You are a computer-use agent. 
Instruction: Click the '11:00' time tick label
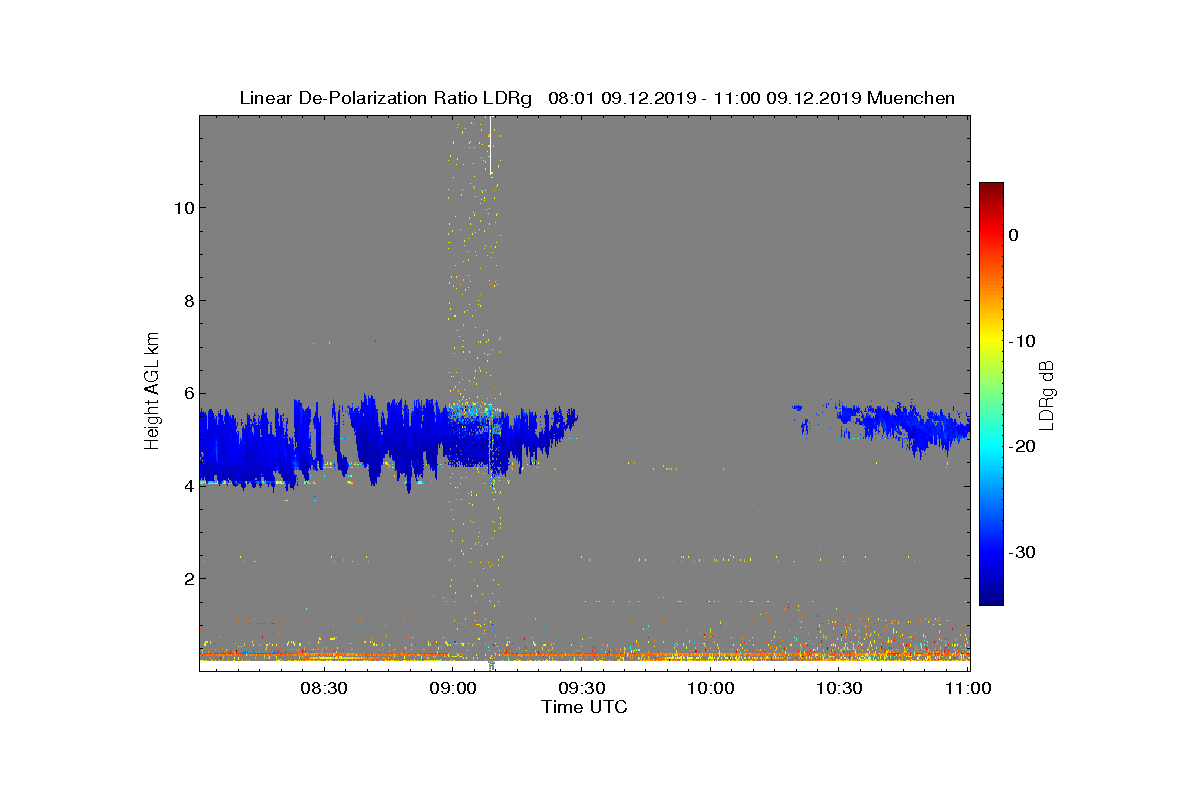968,688
